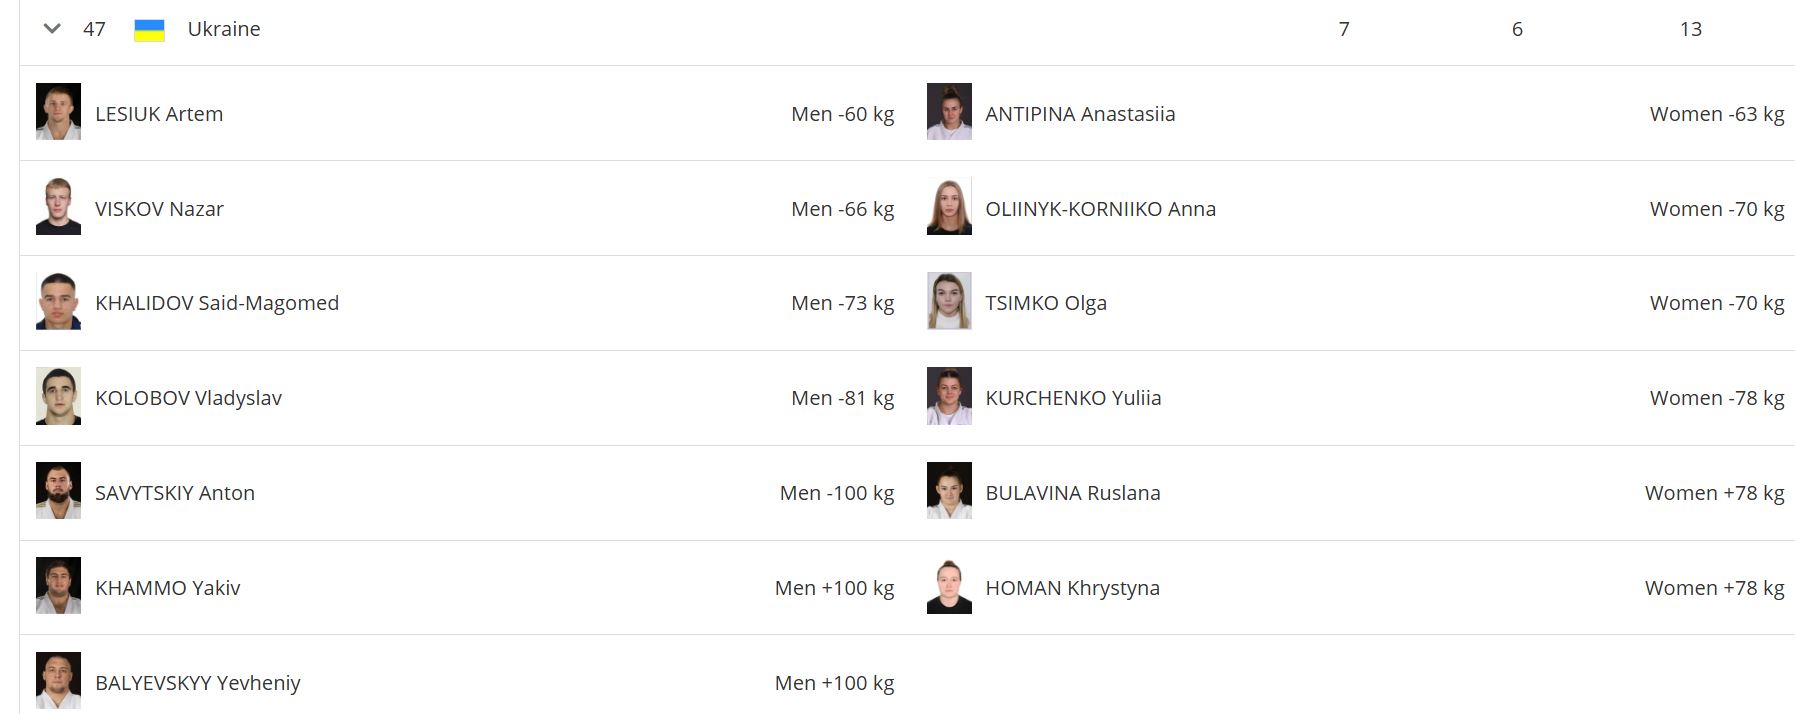Open ANTIPINA Anastasiia's photo thumbnail
Image resolution: width=1795 pixels, height=714 pixels.
tap(949, 112)
